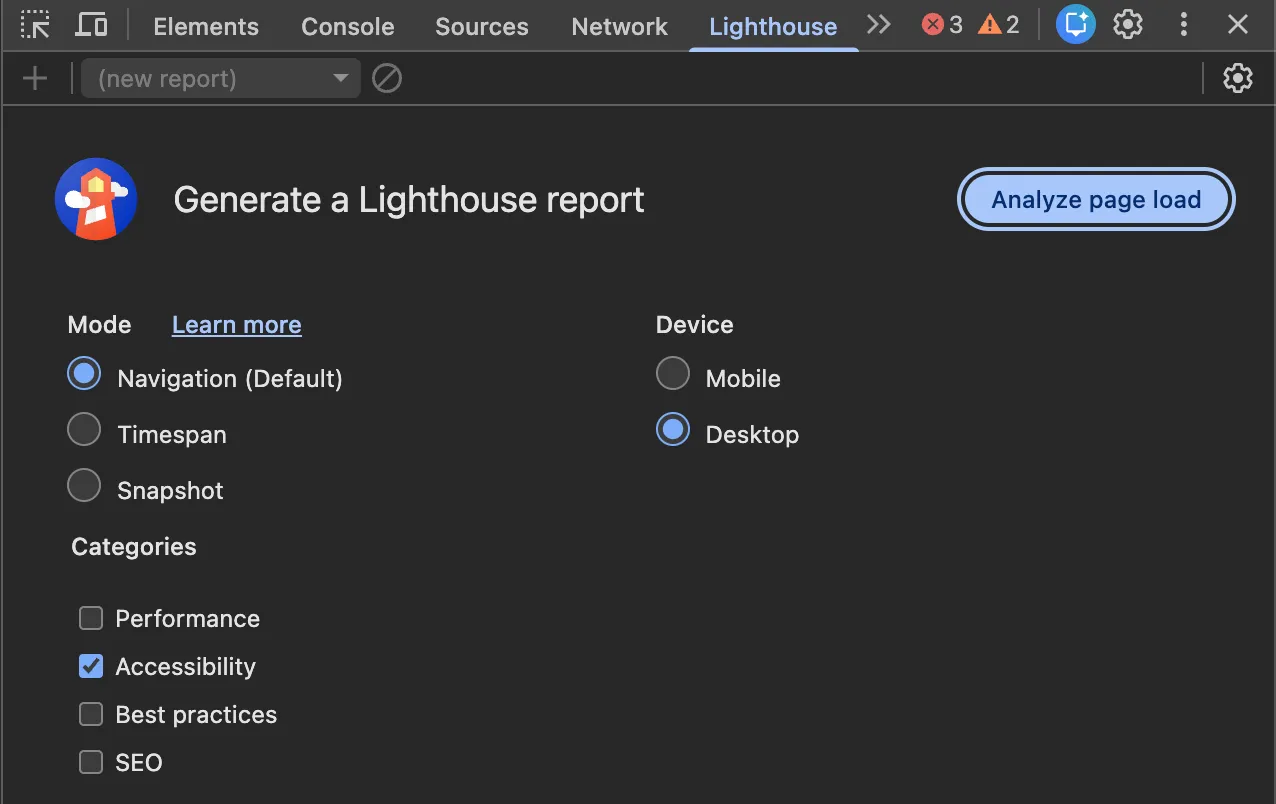The width and height of the screenshot is (1276, 804).
Task: Show more DevTools tabs chevron
Action: click(879, 25)
